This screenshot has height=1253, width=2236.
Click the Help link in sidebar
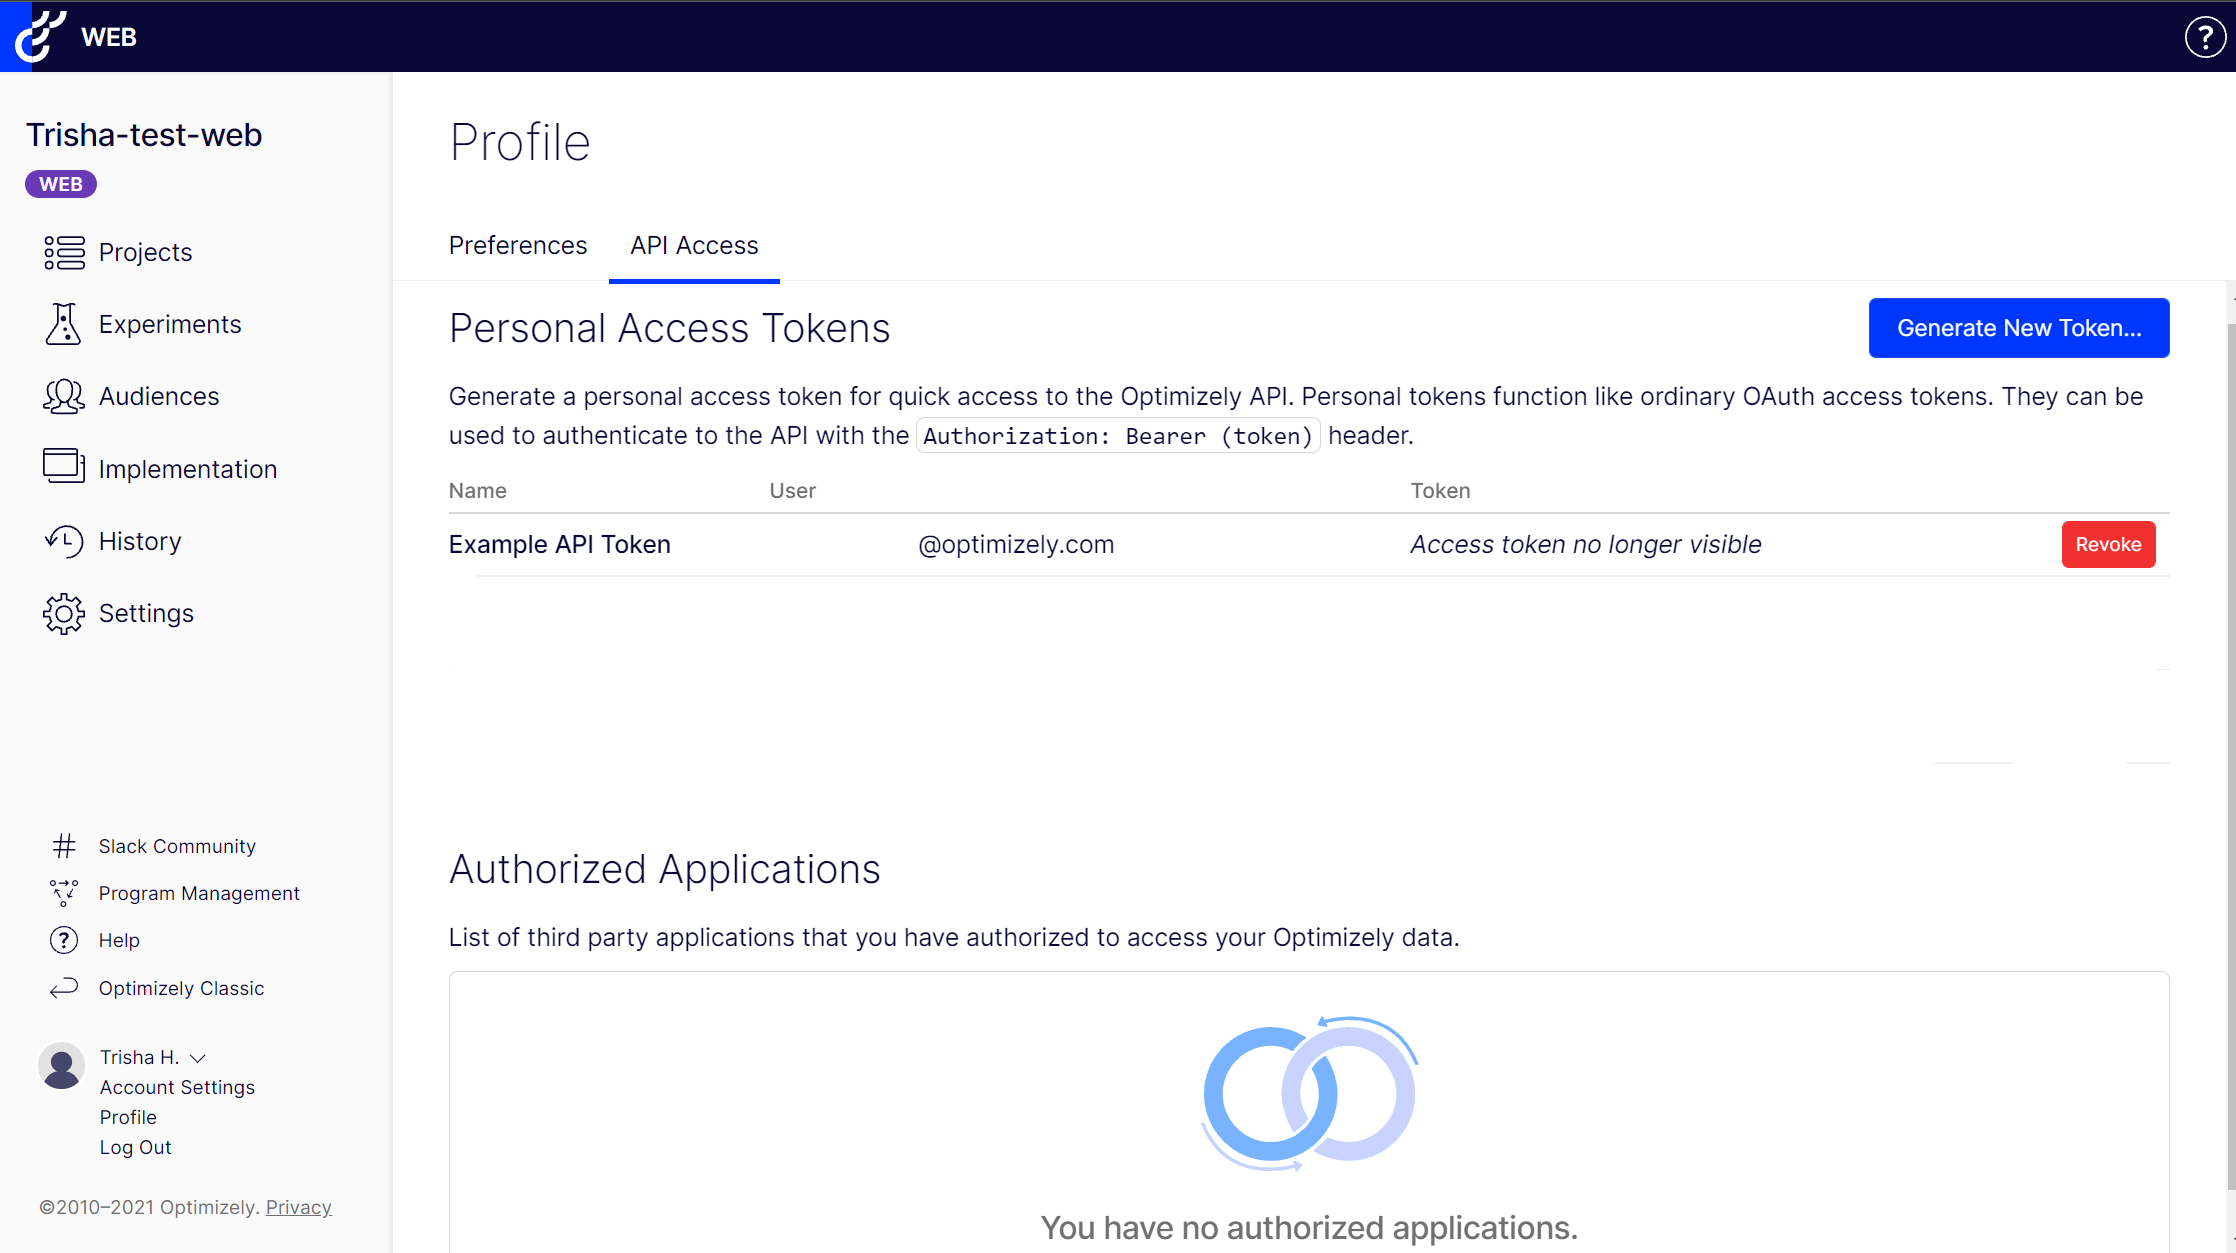(119, 940)
